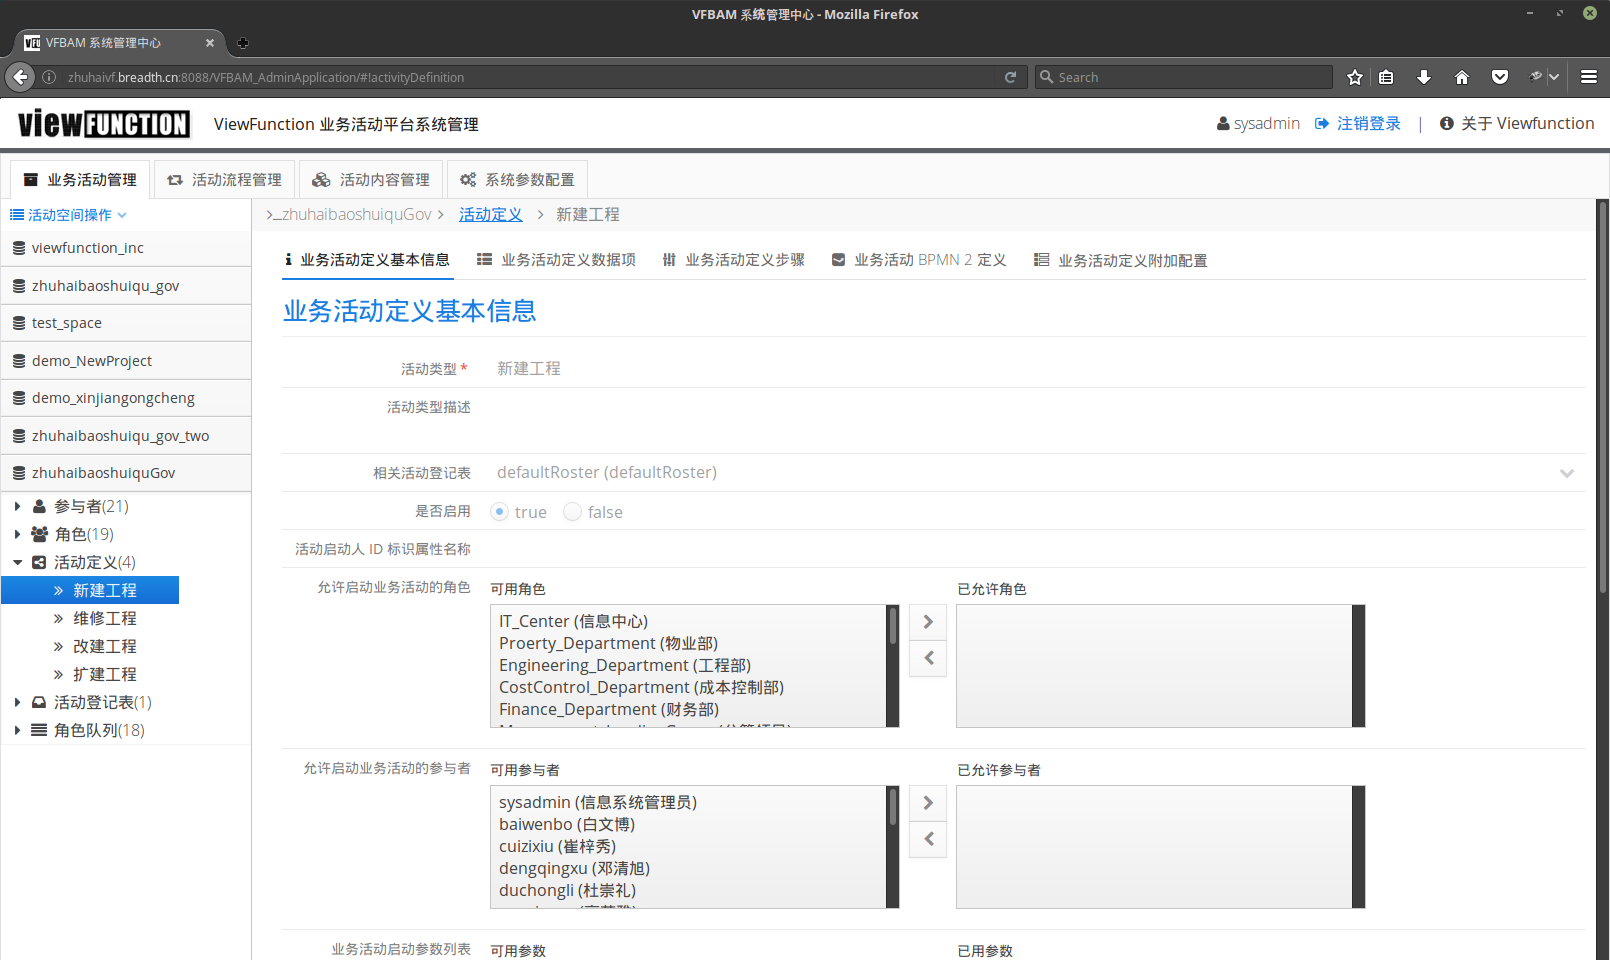Click the site information icon in URL bar
This screenshot has height=960, width=1610.
[49, 77]
